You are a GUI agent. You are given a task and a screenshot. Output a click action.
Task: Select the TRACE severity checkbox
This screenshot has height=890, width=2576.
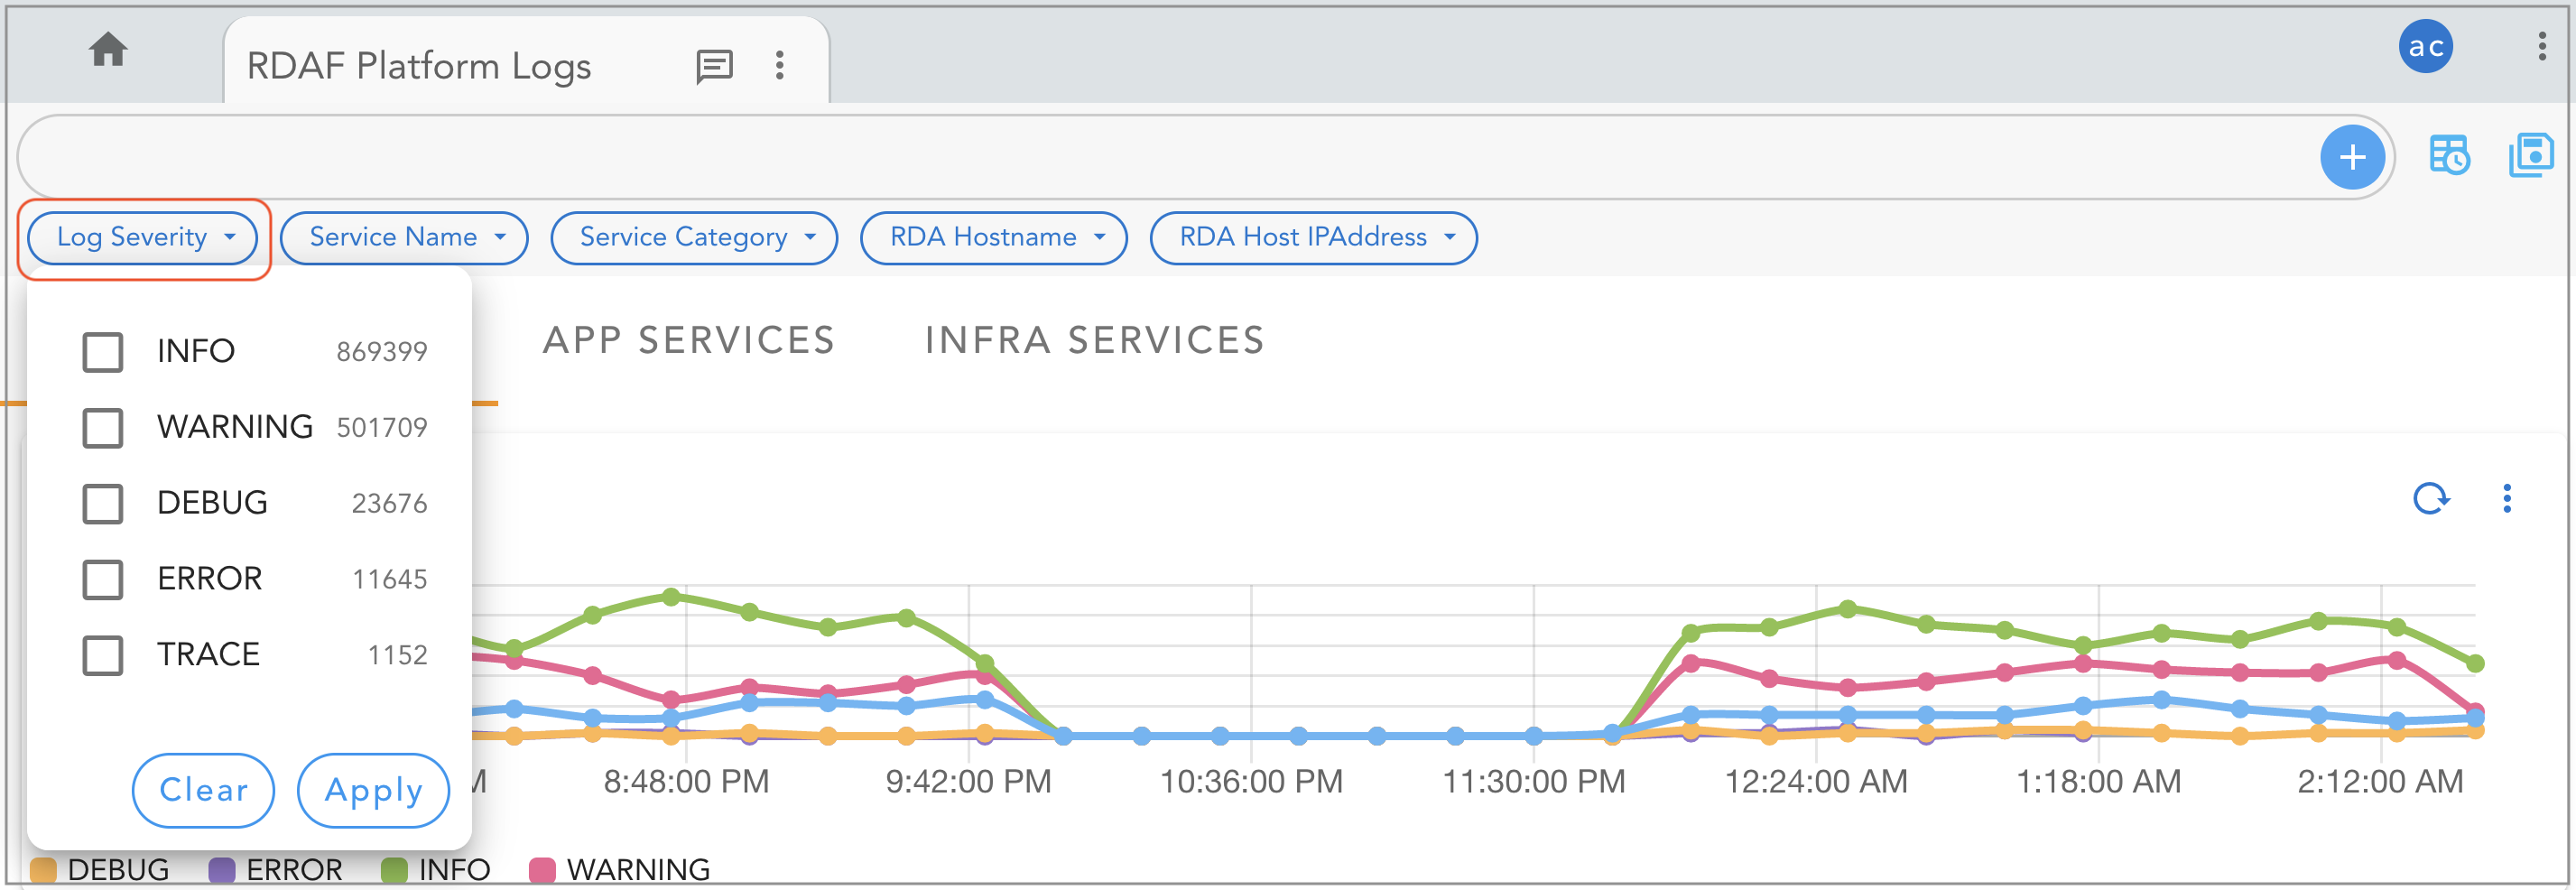(x=103, y=655)
